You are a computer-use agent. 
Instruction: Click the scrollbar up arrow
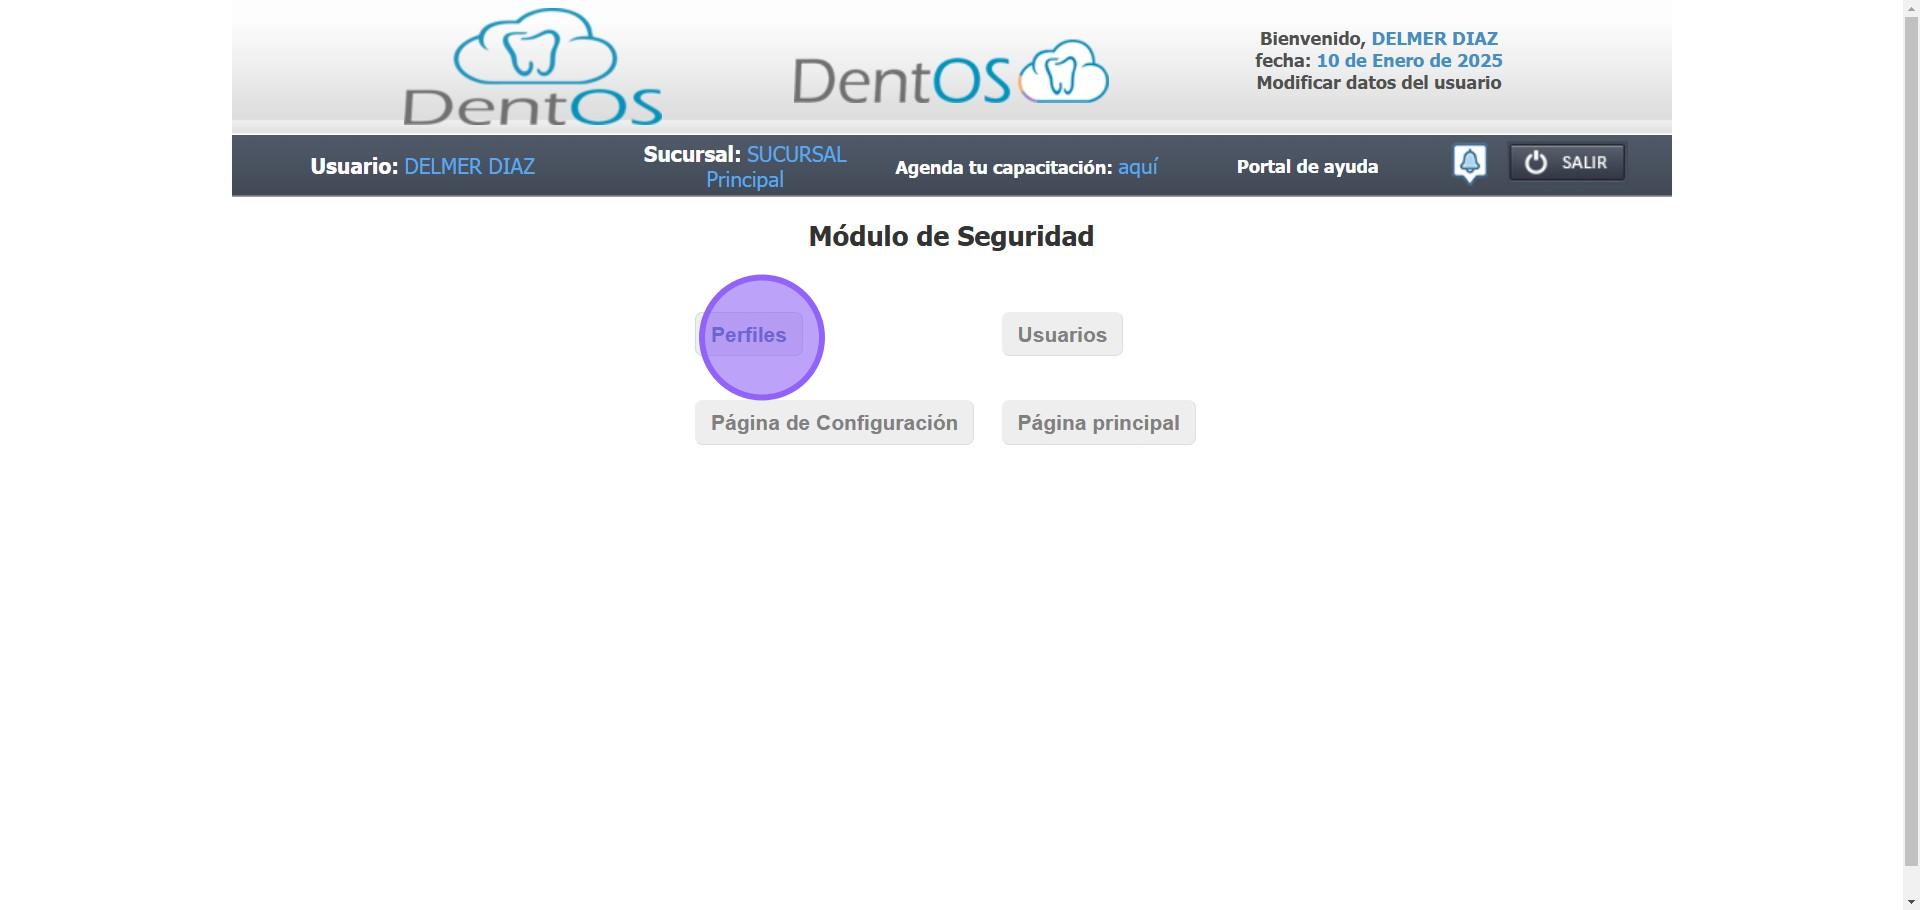tap(1912, 8)
